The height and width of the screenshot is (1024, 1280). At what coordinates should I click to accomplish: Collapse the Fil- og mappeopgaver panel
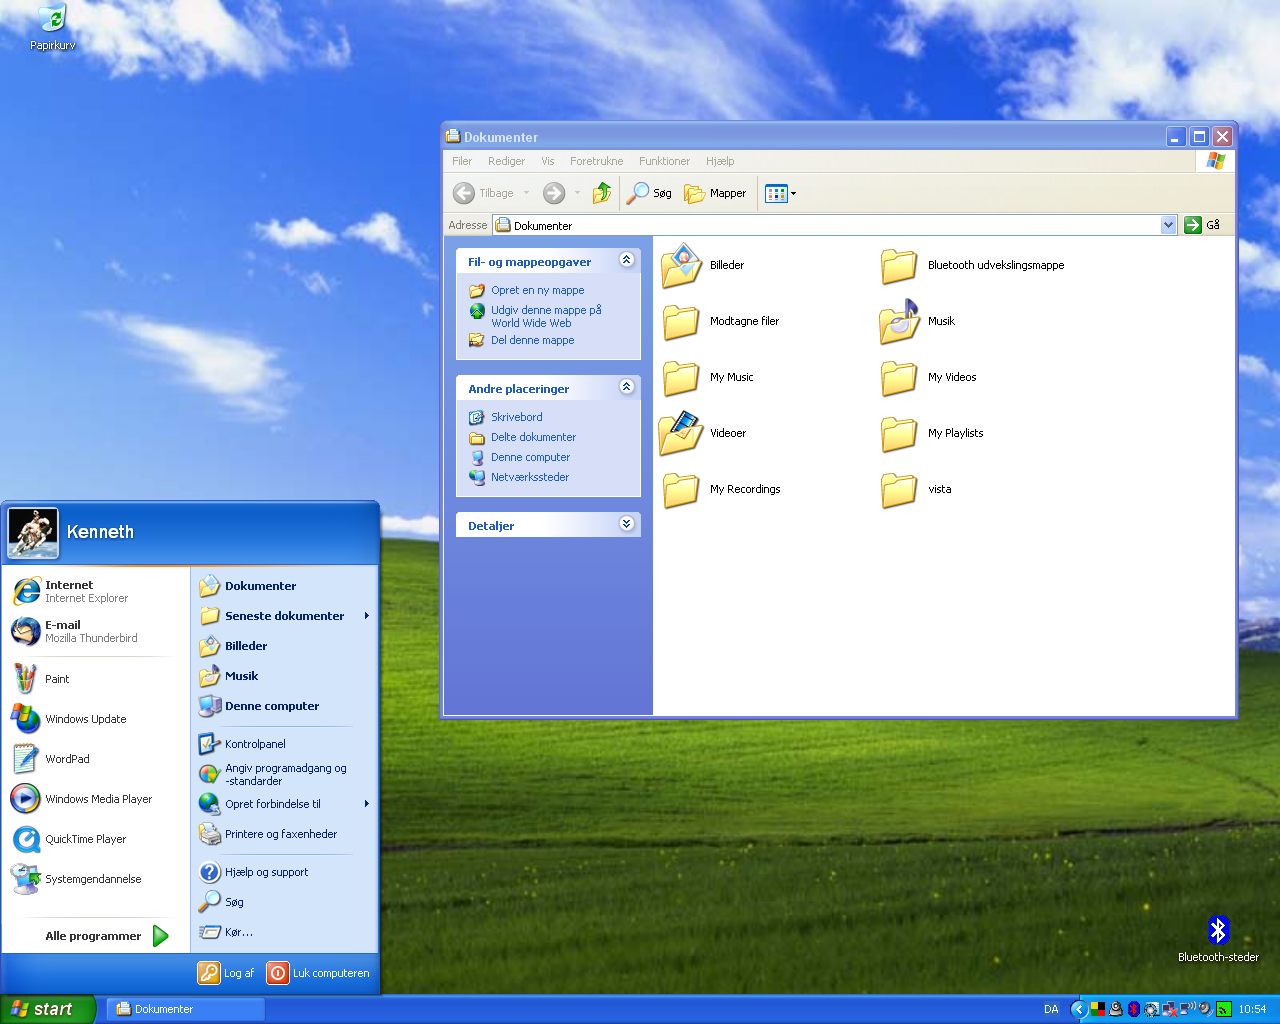coord(626,260)
